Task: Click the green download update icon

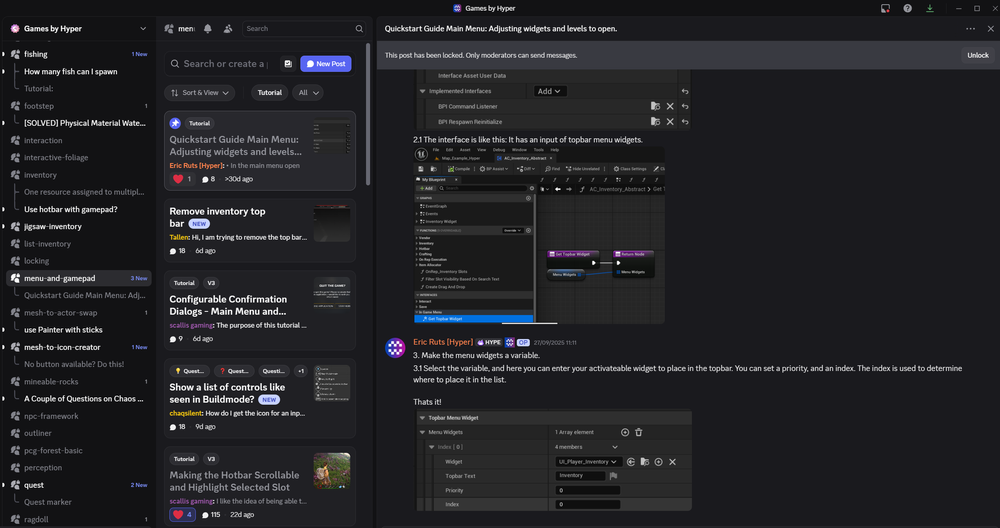Action: coord(931,8)
